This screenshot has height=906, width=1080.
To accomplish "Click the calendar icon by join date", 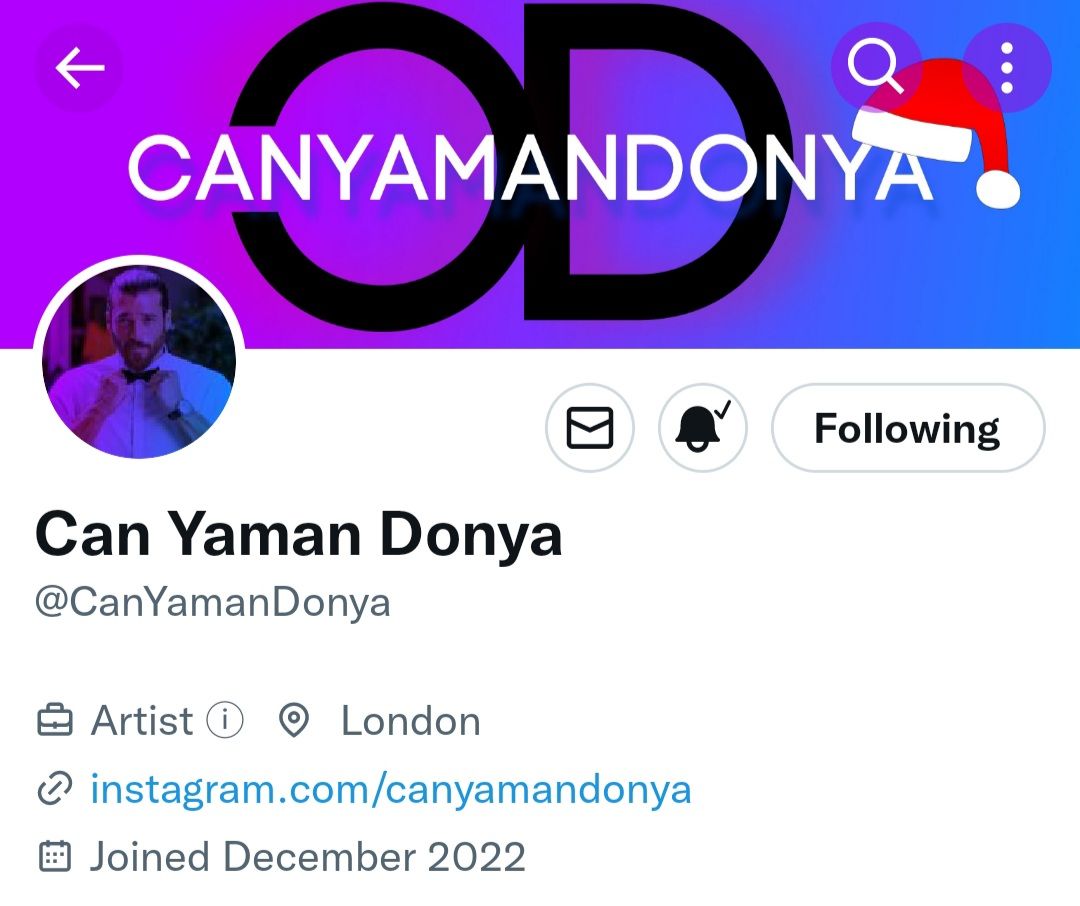I will pyautogui.click(x=54, y=856).
